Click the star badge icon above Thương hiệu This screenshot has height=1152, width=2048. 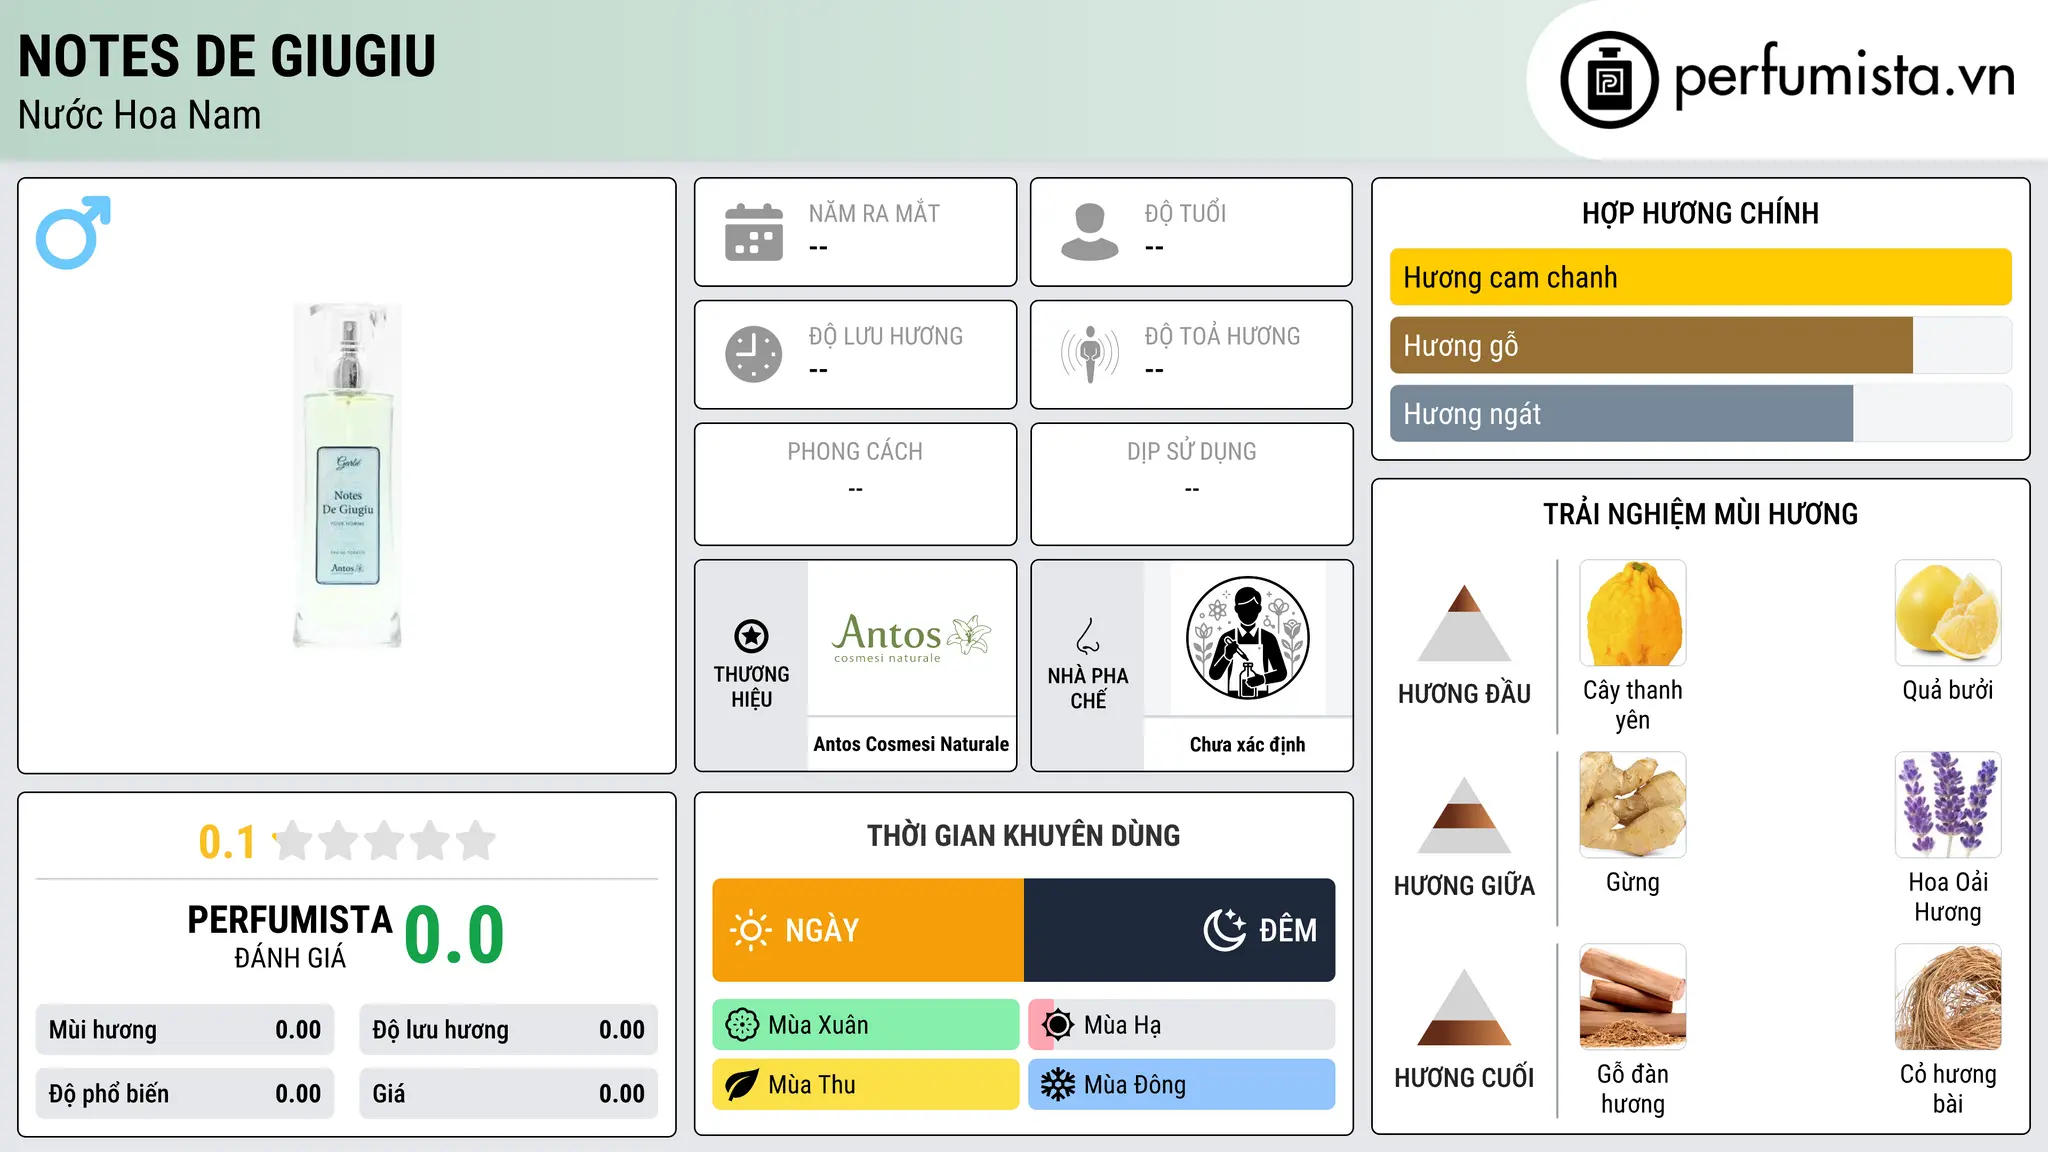point(751,636)
